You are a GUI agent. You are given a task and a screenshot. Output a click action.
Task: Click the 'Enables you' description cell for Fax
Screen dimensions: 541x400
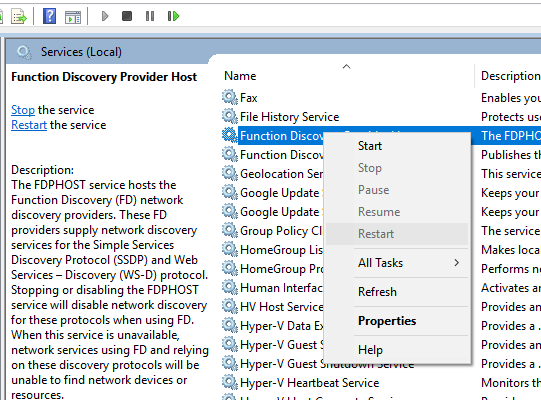tap(511, 98)
